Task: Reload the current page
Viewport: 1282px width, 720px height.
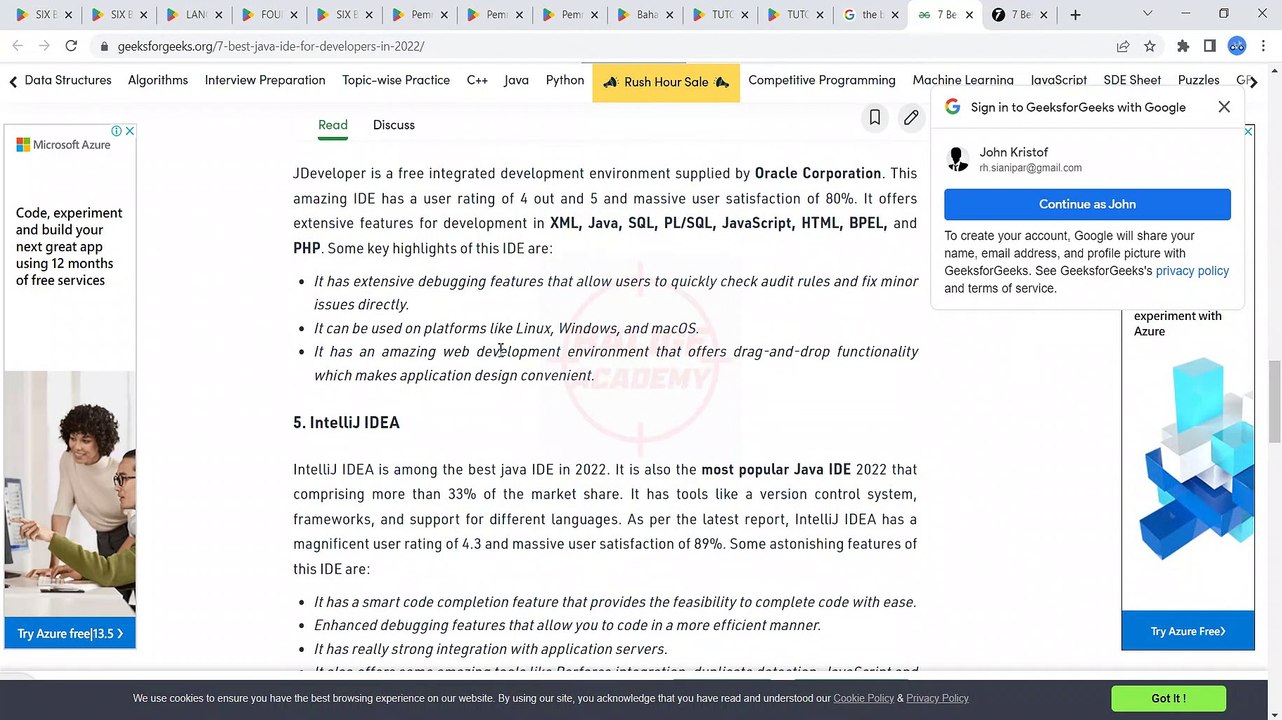Action: (x=71, y=46)
